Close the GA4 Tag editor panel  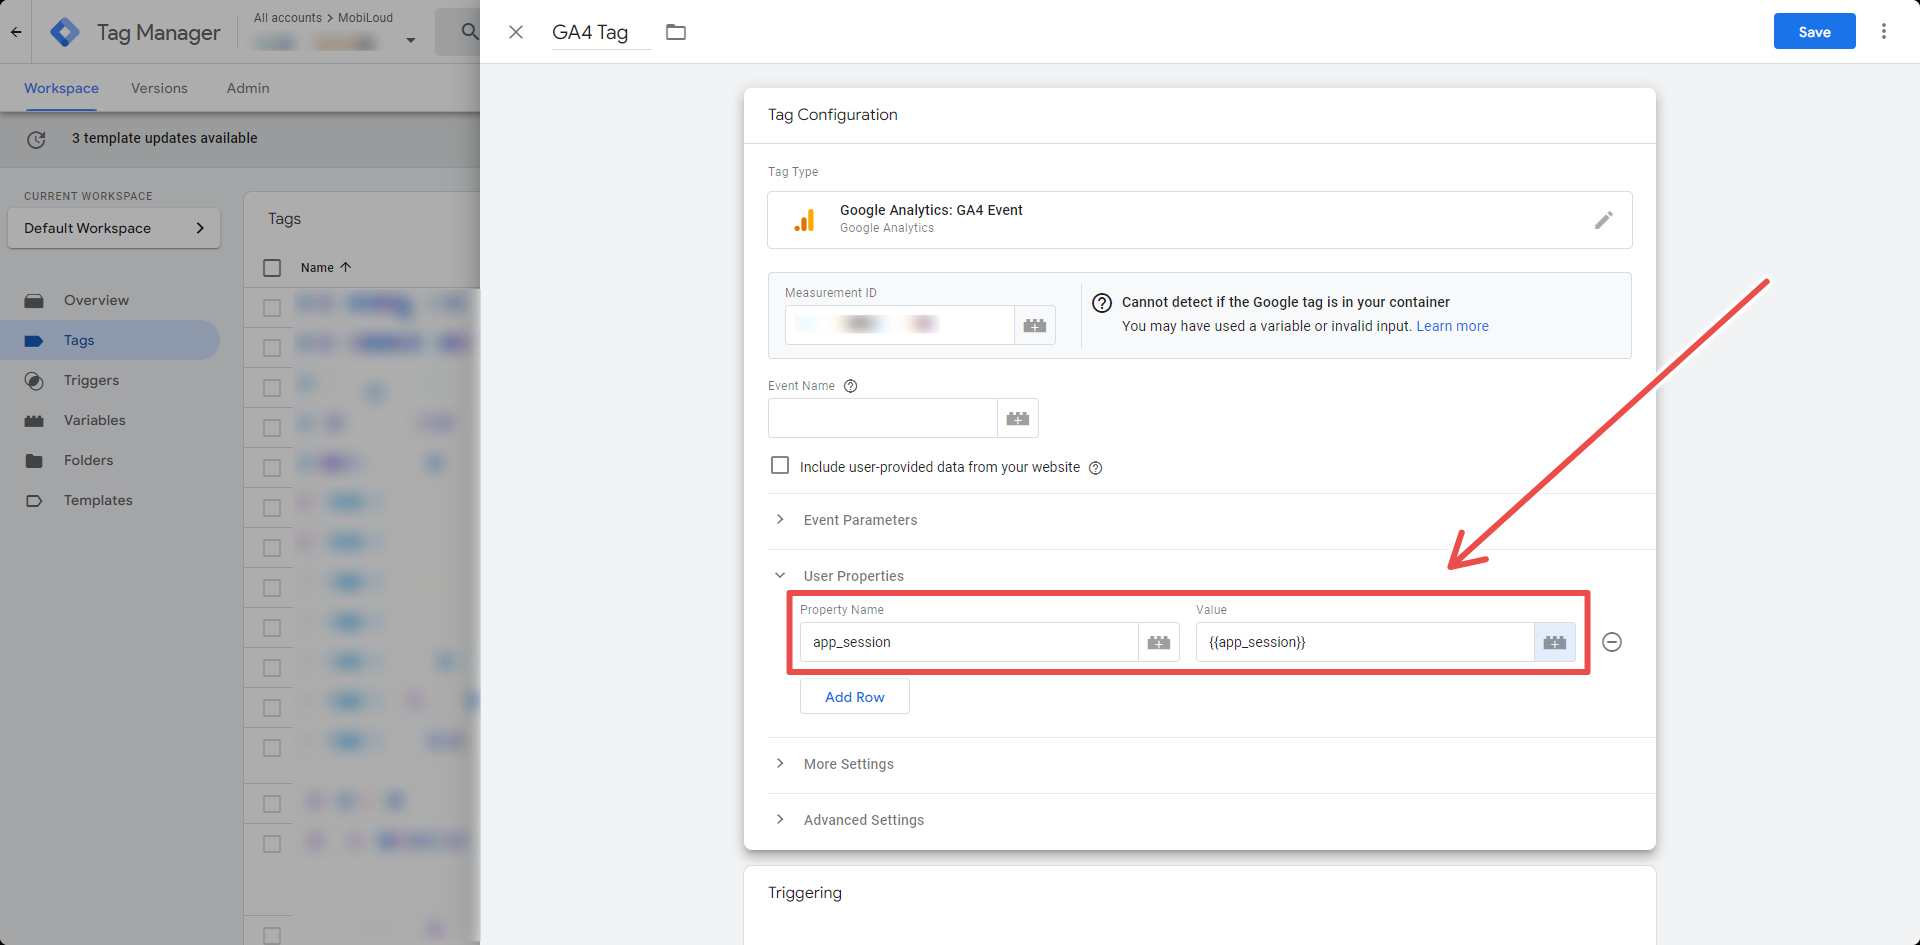(516, 32)
